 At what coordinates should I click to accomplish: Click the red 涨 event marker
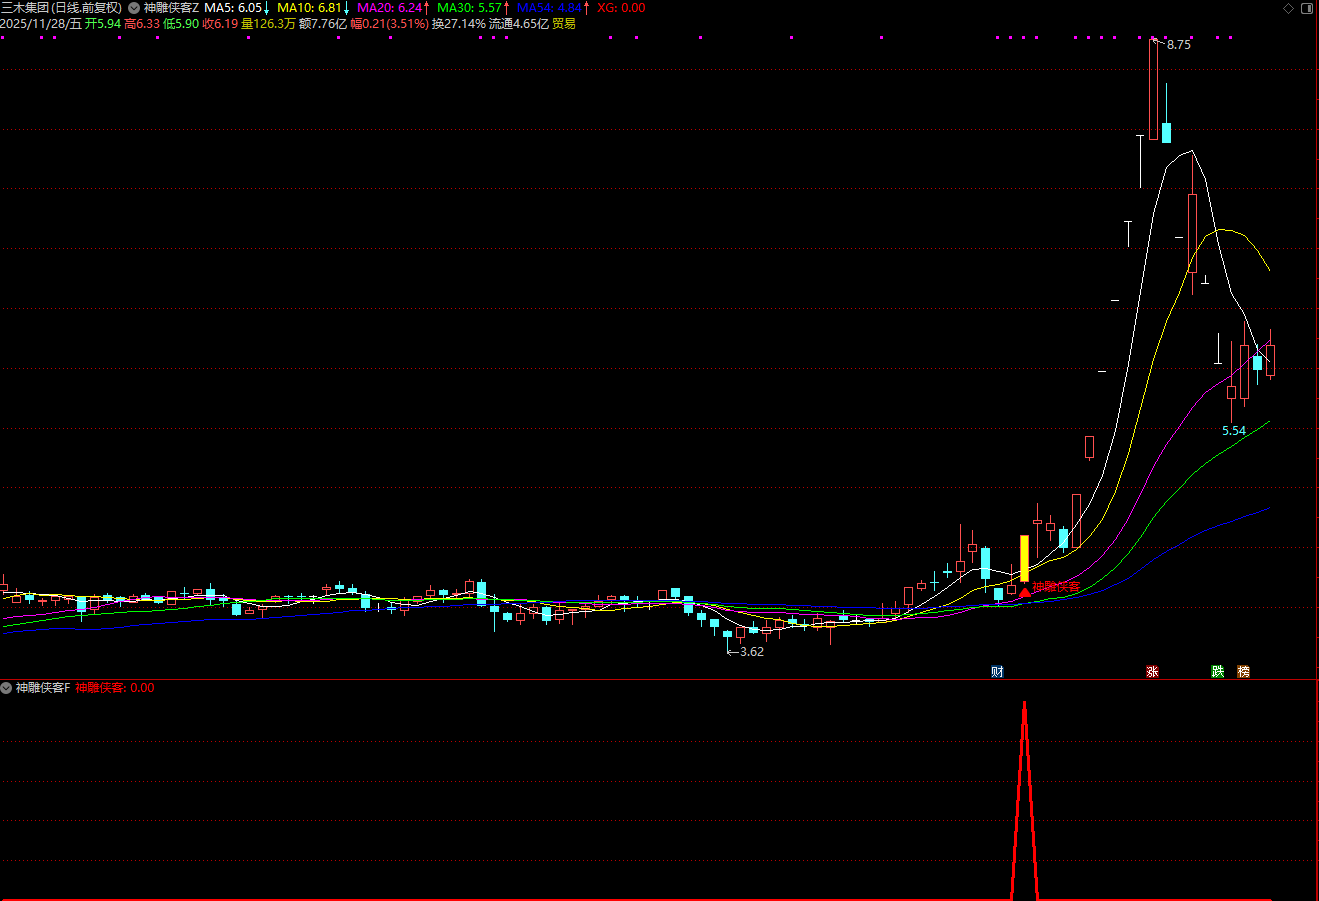[x=1152, y=671]
